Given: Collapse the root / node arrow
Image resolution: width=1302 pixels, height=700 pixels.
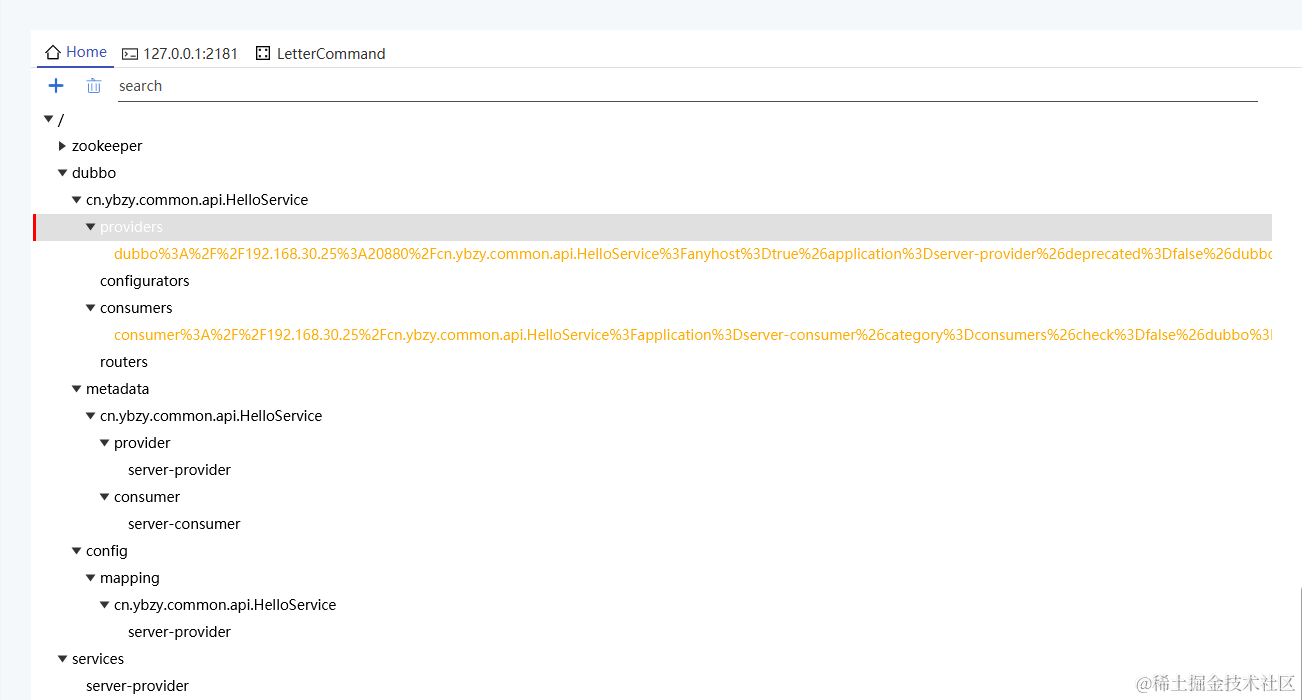Looking at the screenshot, I should [48, 119].
